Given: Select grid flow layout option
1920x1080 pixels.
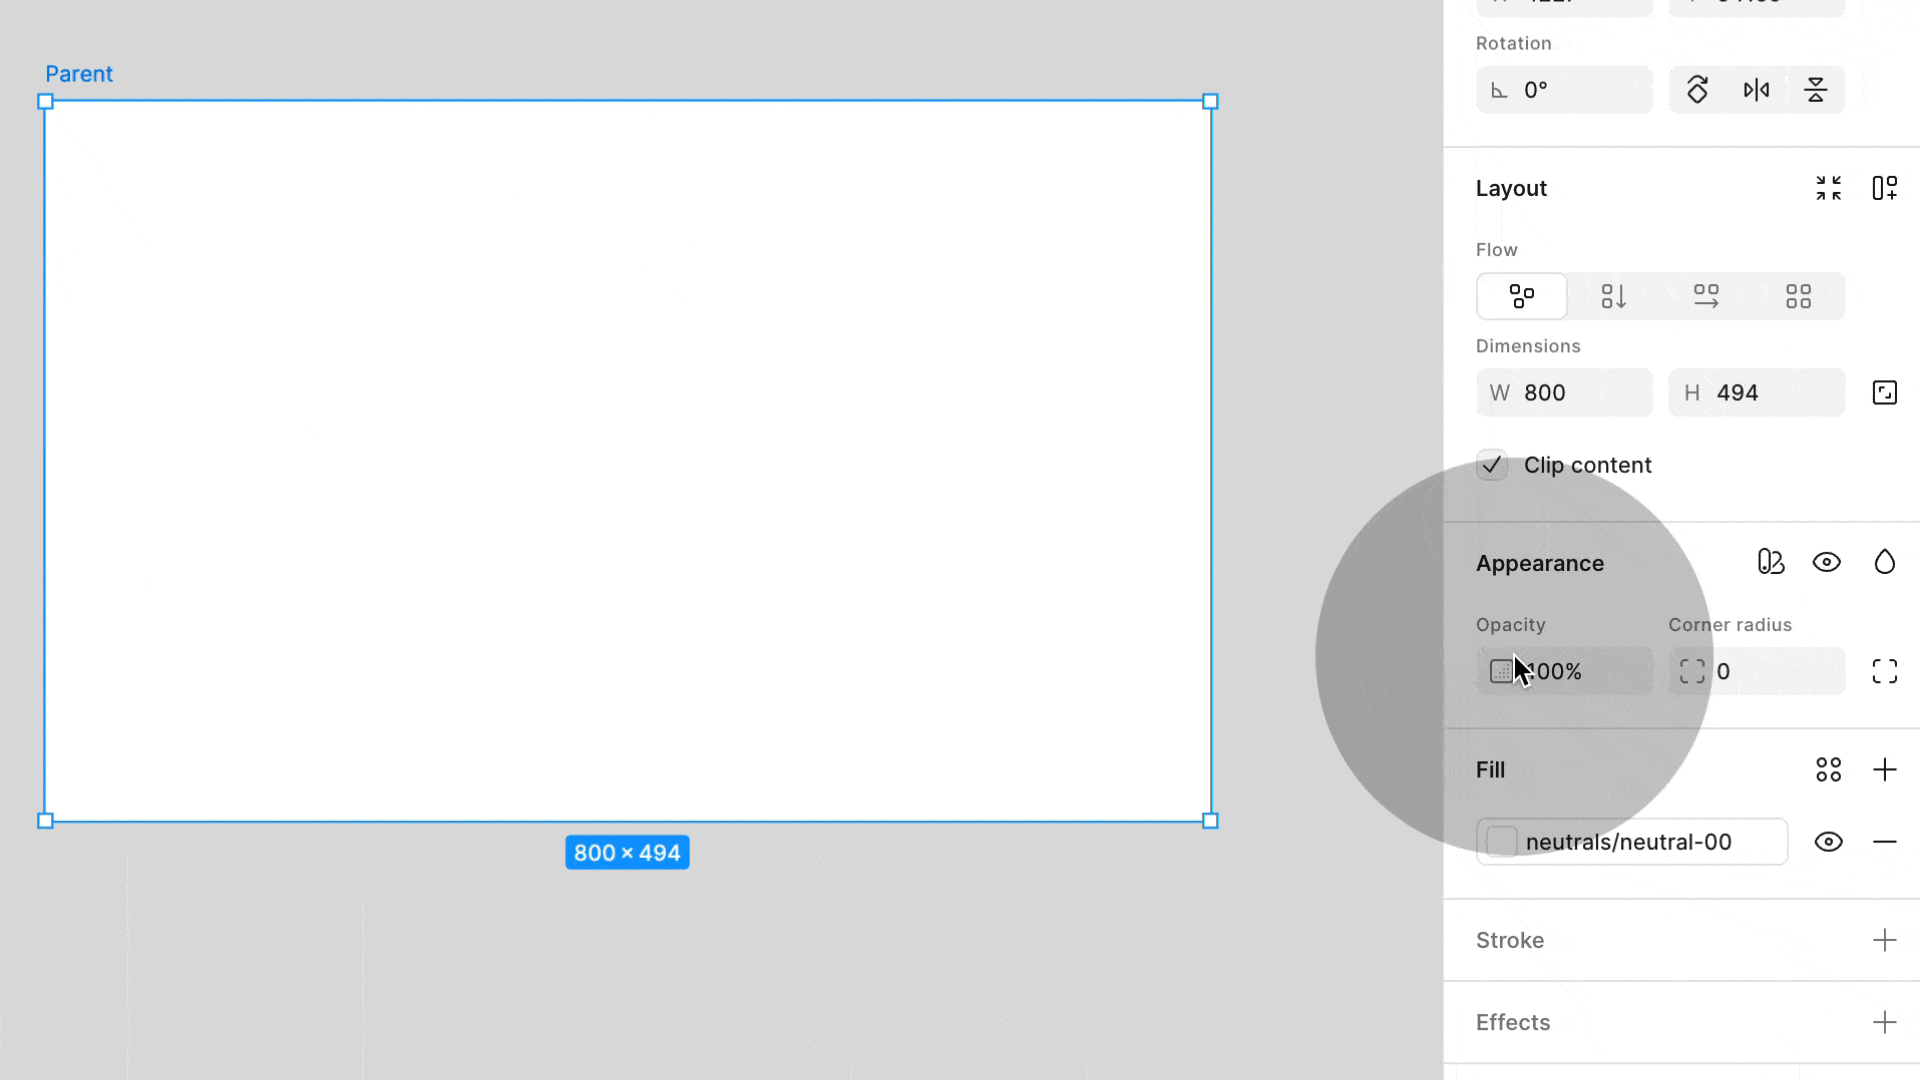Looking at the screenshot, I should [1798, 296].
